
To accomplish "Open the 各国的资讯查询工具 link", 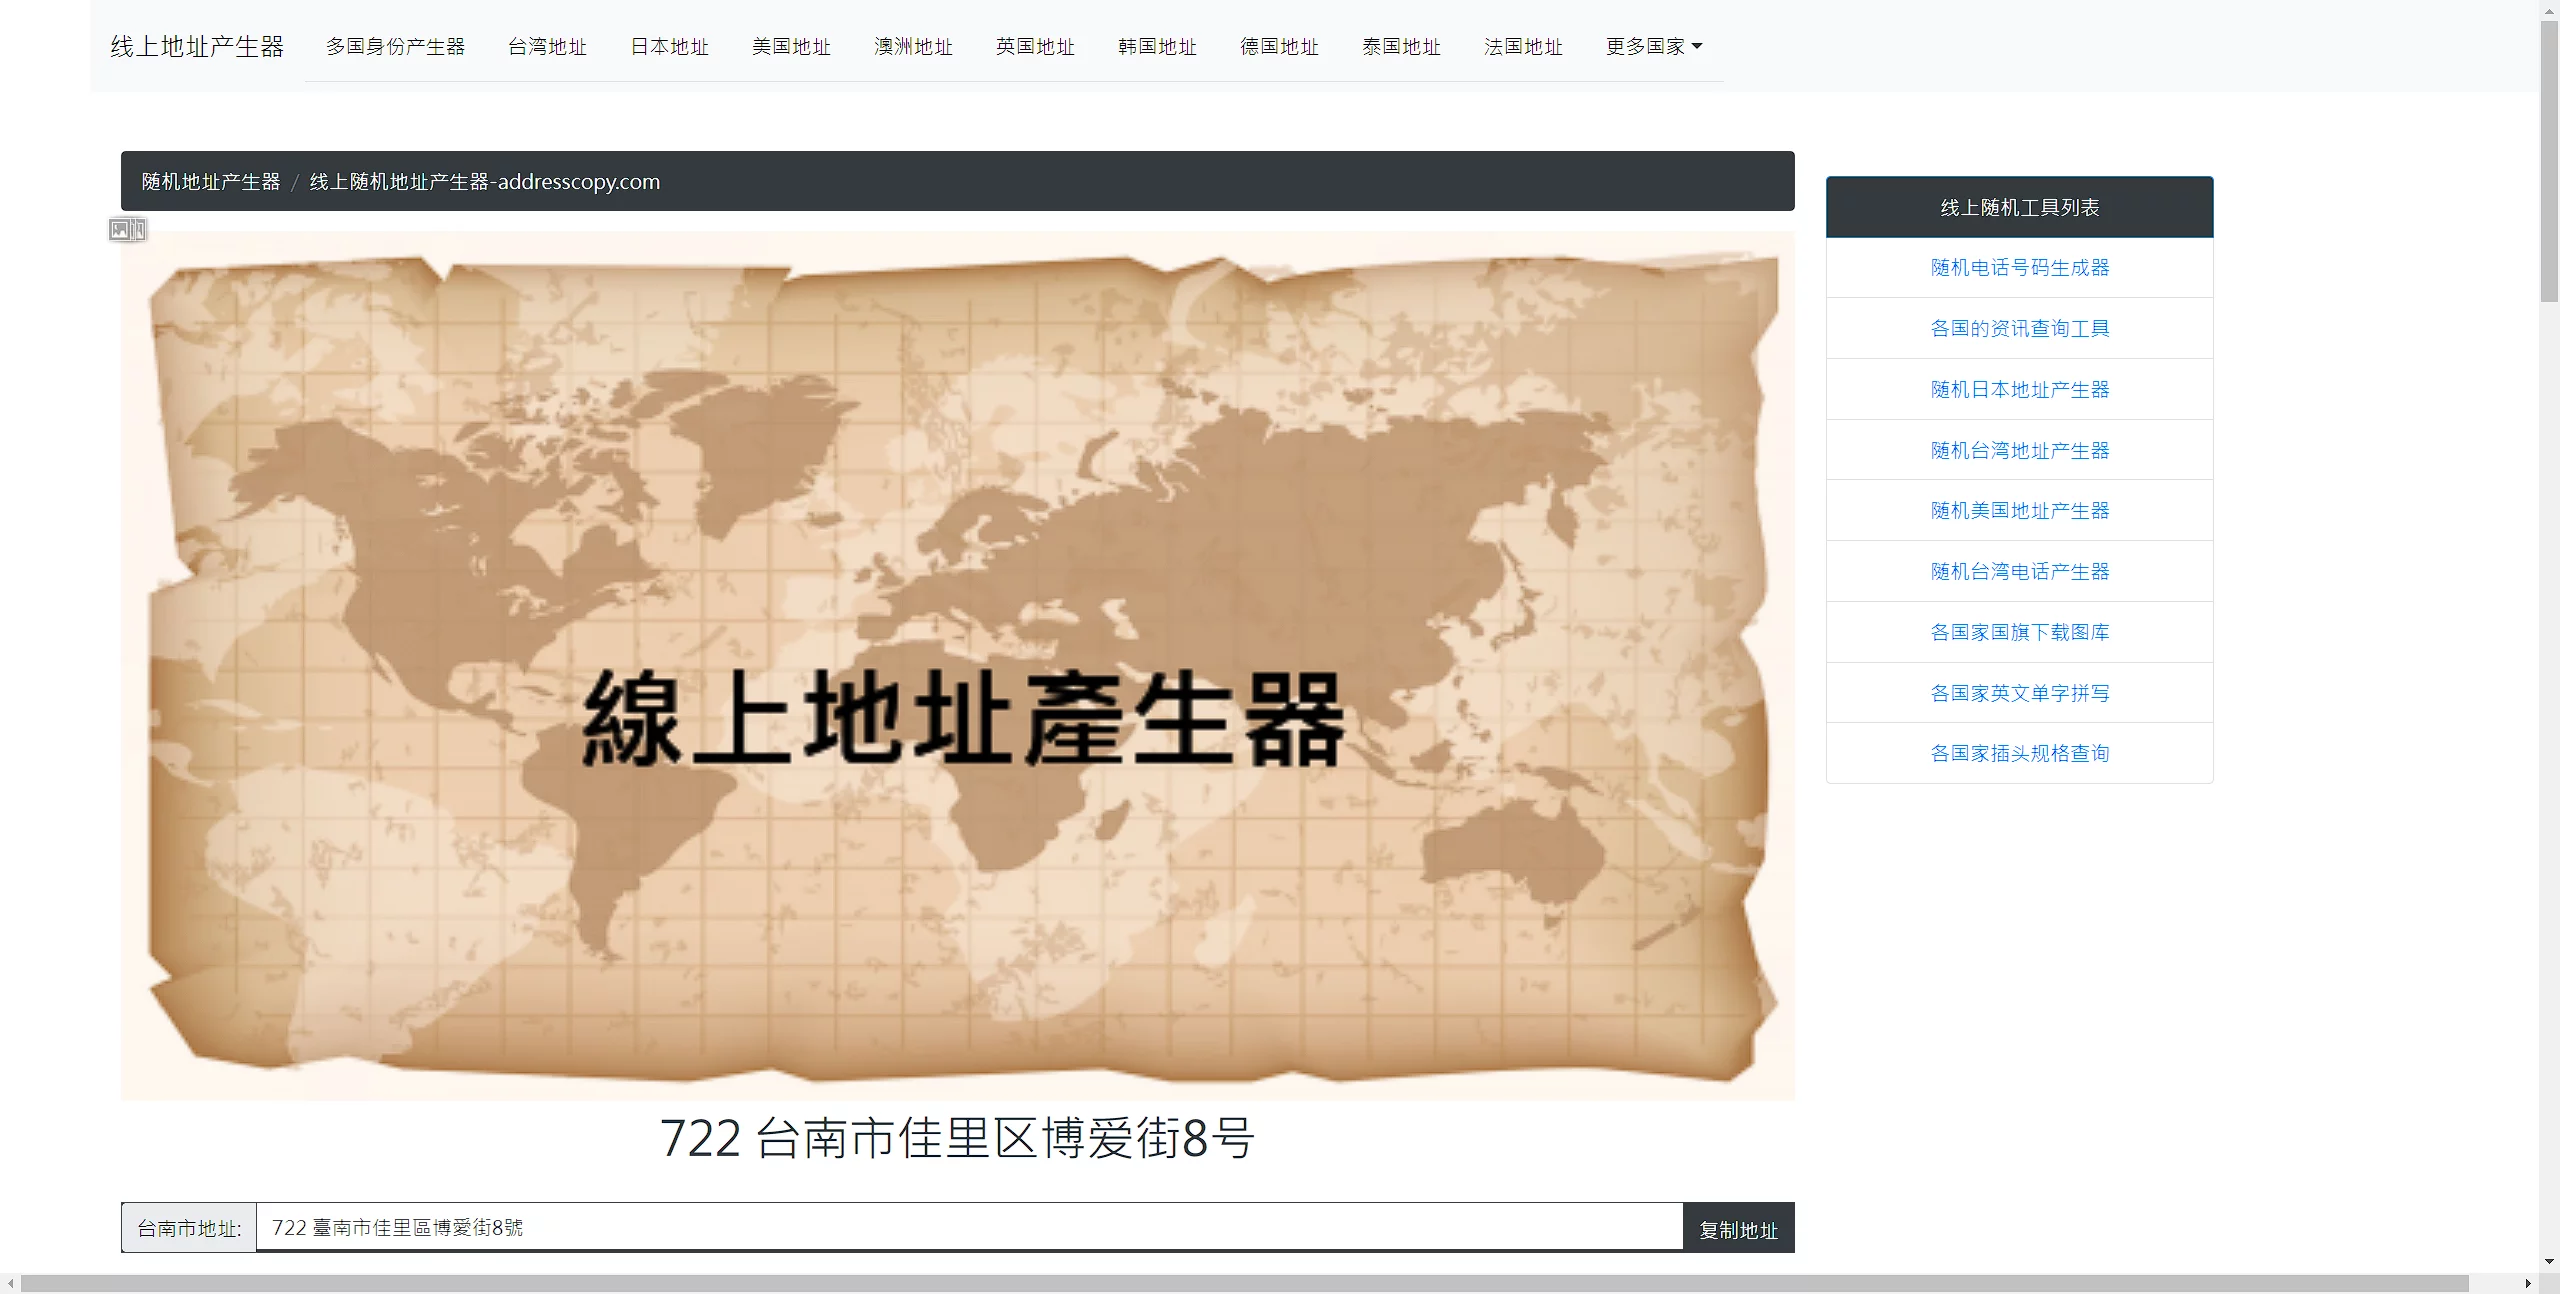I will [2019, 329].
